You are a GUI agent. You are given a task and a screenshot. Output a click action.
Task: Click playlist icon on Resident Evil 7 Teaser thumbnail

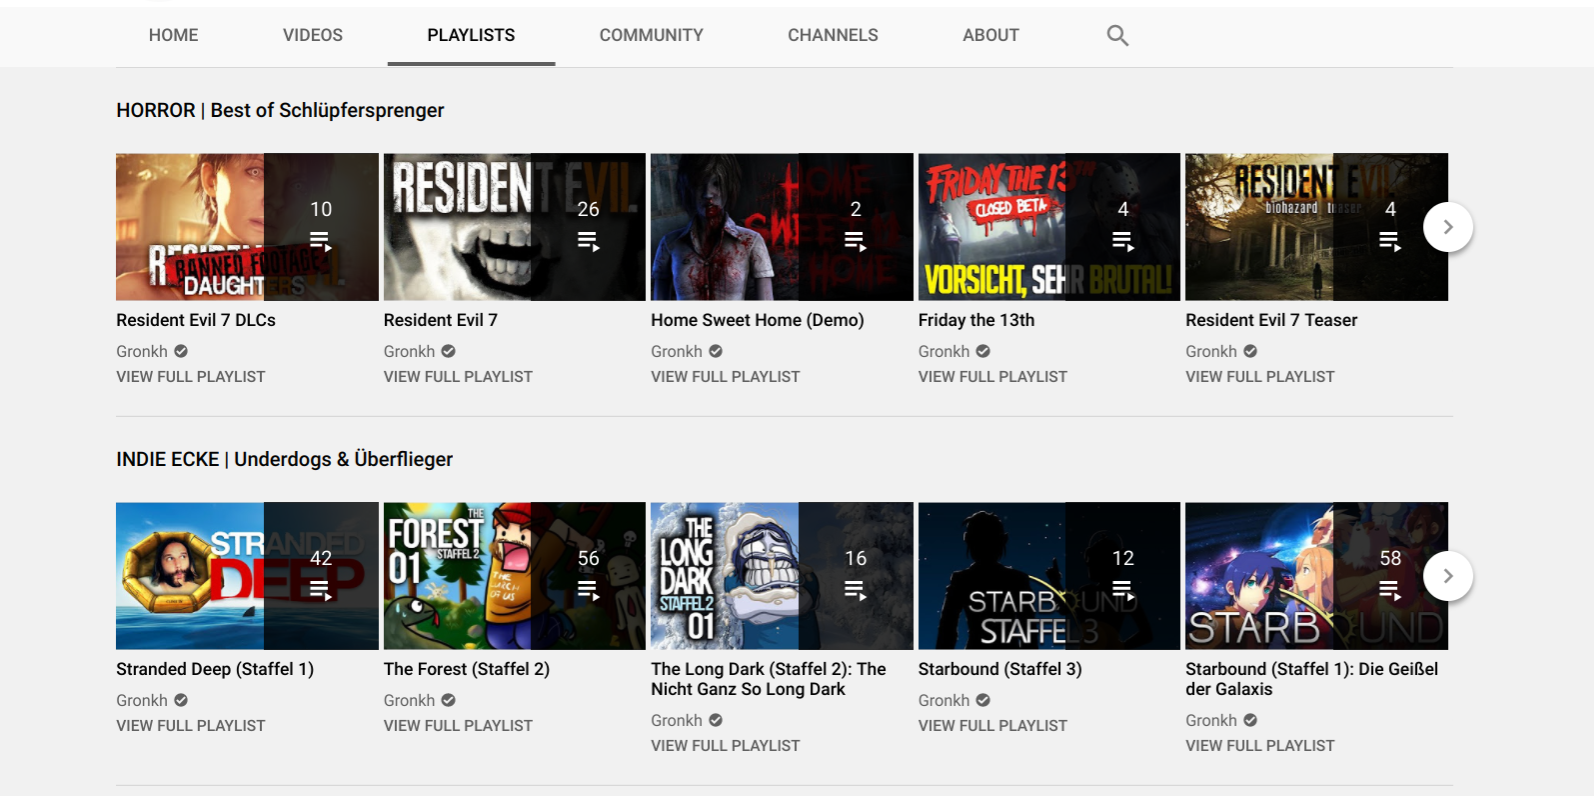pyautogui.click(x=1390, y=241)
